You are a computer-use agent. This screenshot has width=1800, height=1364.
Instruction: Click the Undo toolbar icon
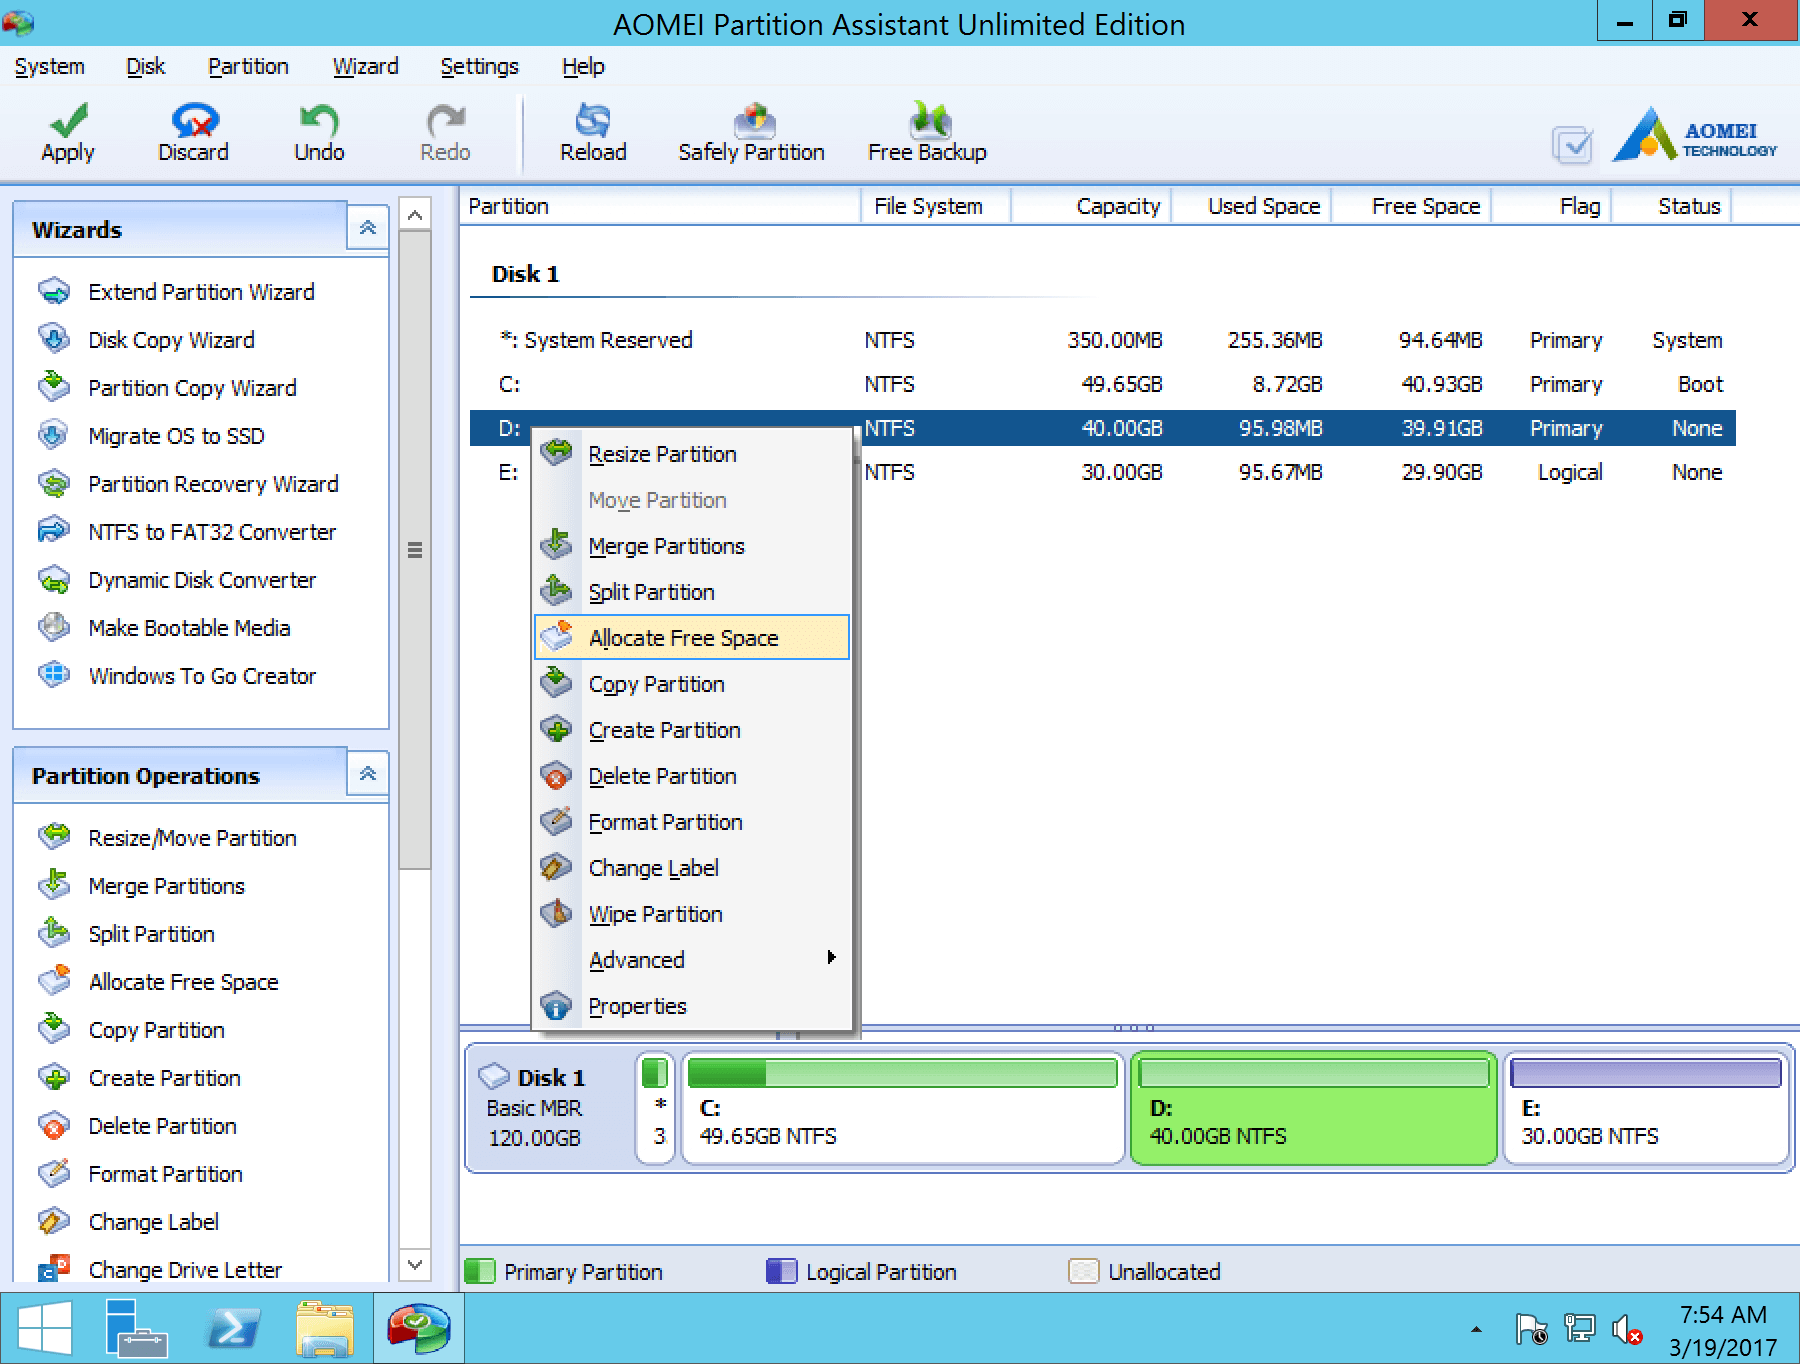click(318, 133)
